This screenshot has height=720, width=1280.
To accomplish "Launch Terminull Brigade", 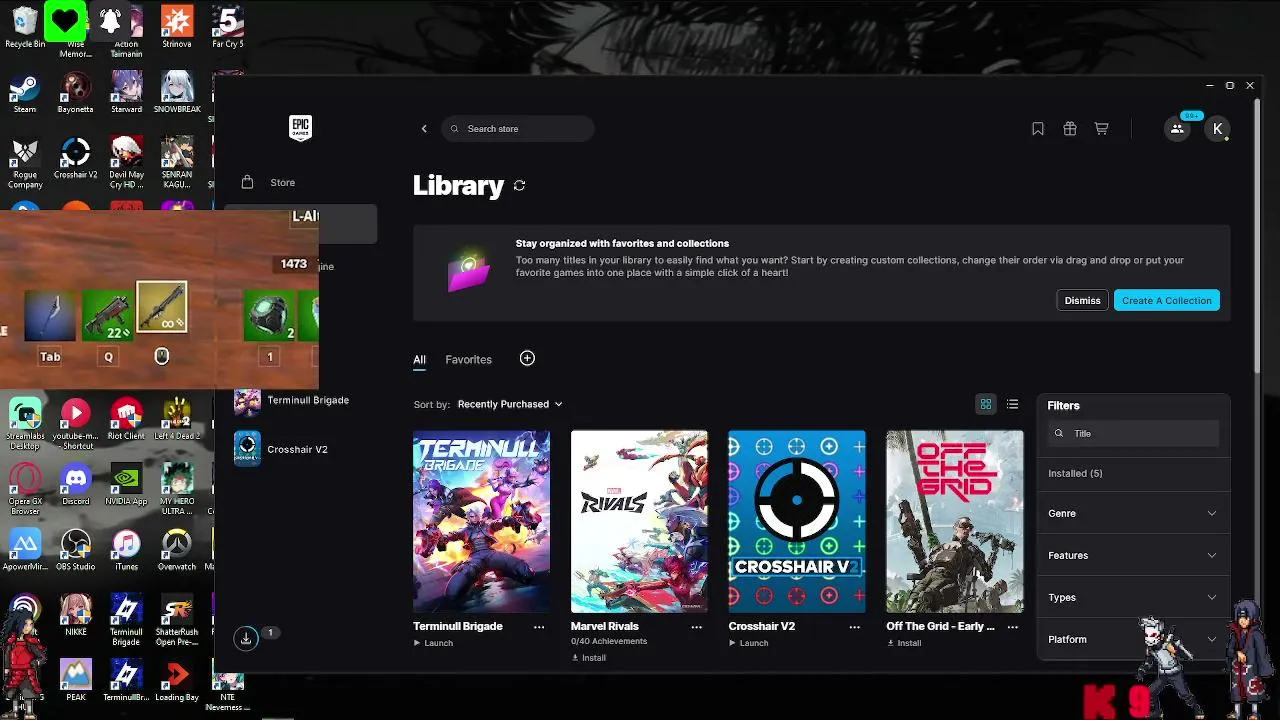I will tap(433, 643).
